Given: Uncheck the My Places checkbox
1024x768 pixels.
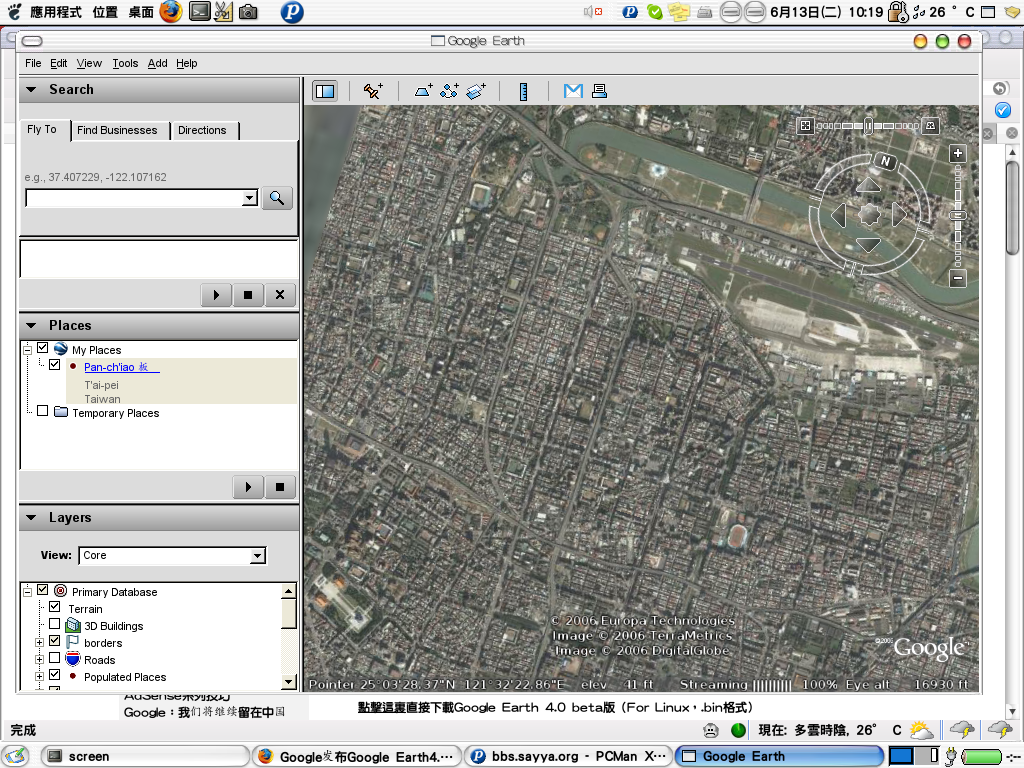Looking at the screenshot, I should pyautogui.click(x=43, y=348).
